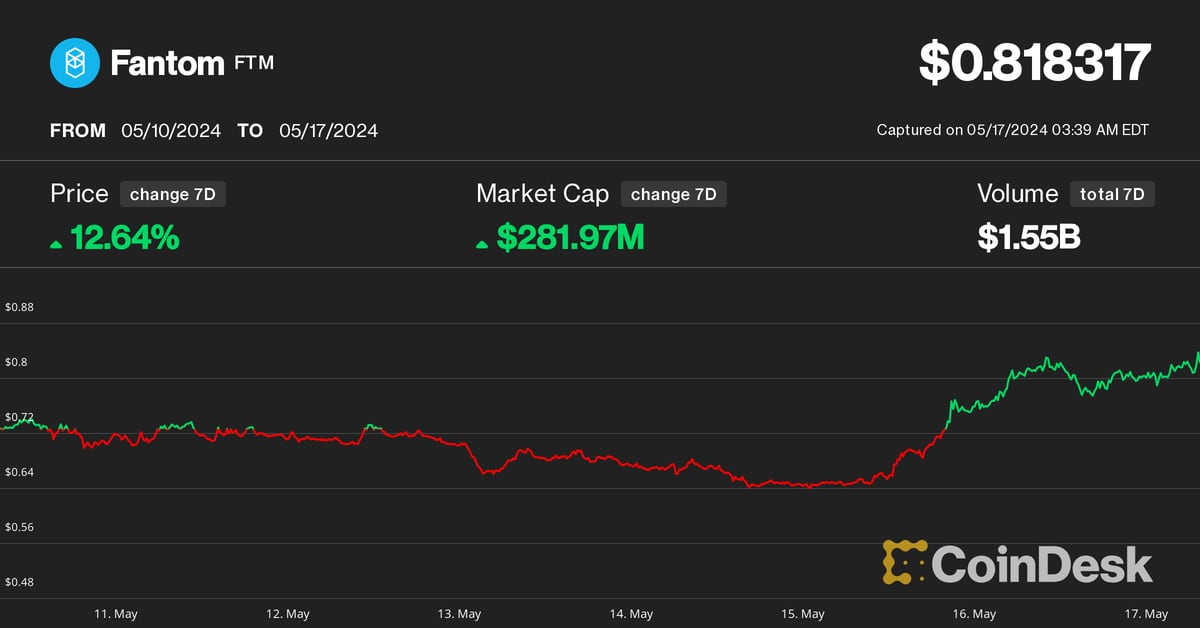Click the 'Captured on' timestamp text
Viewport: 1200px width, 628px height.
pos(1012,130)
